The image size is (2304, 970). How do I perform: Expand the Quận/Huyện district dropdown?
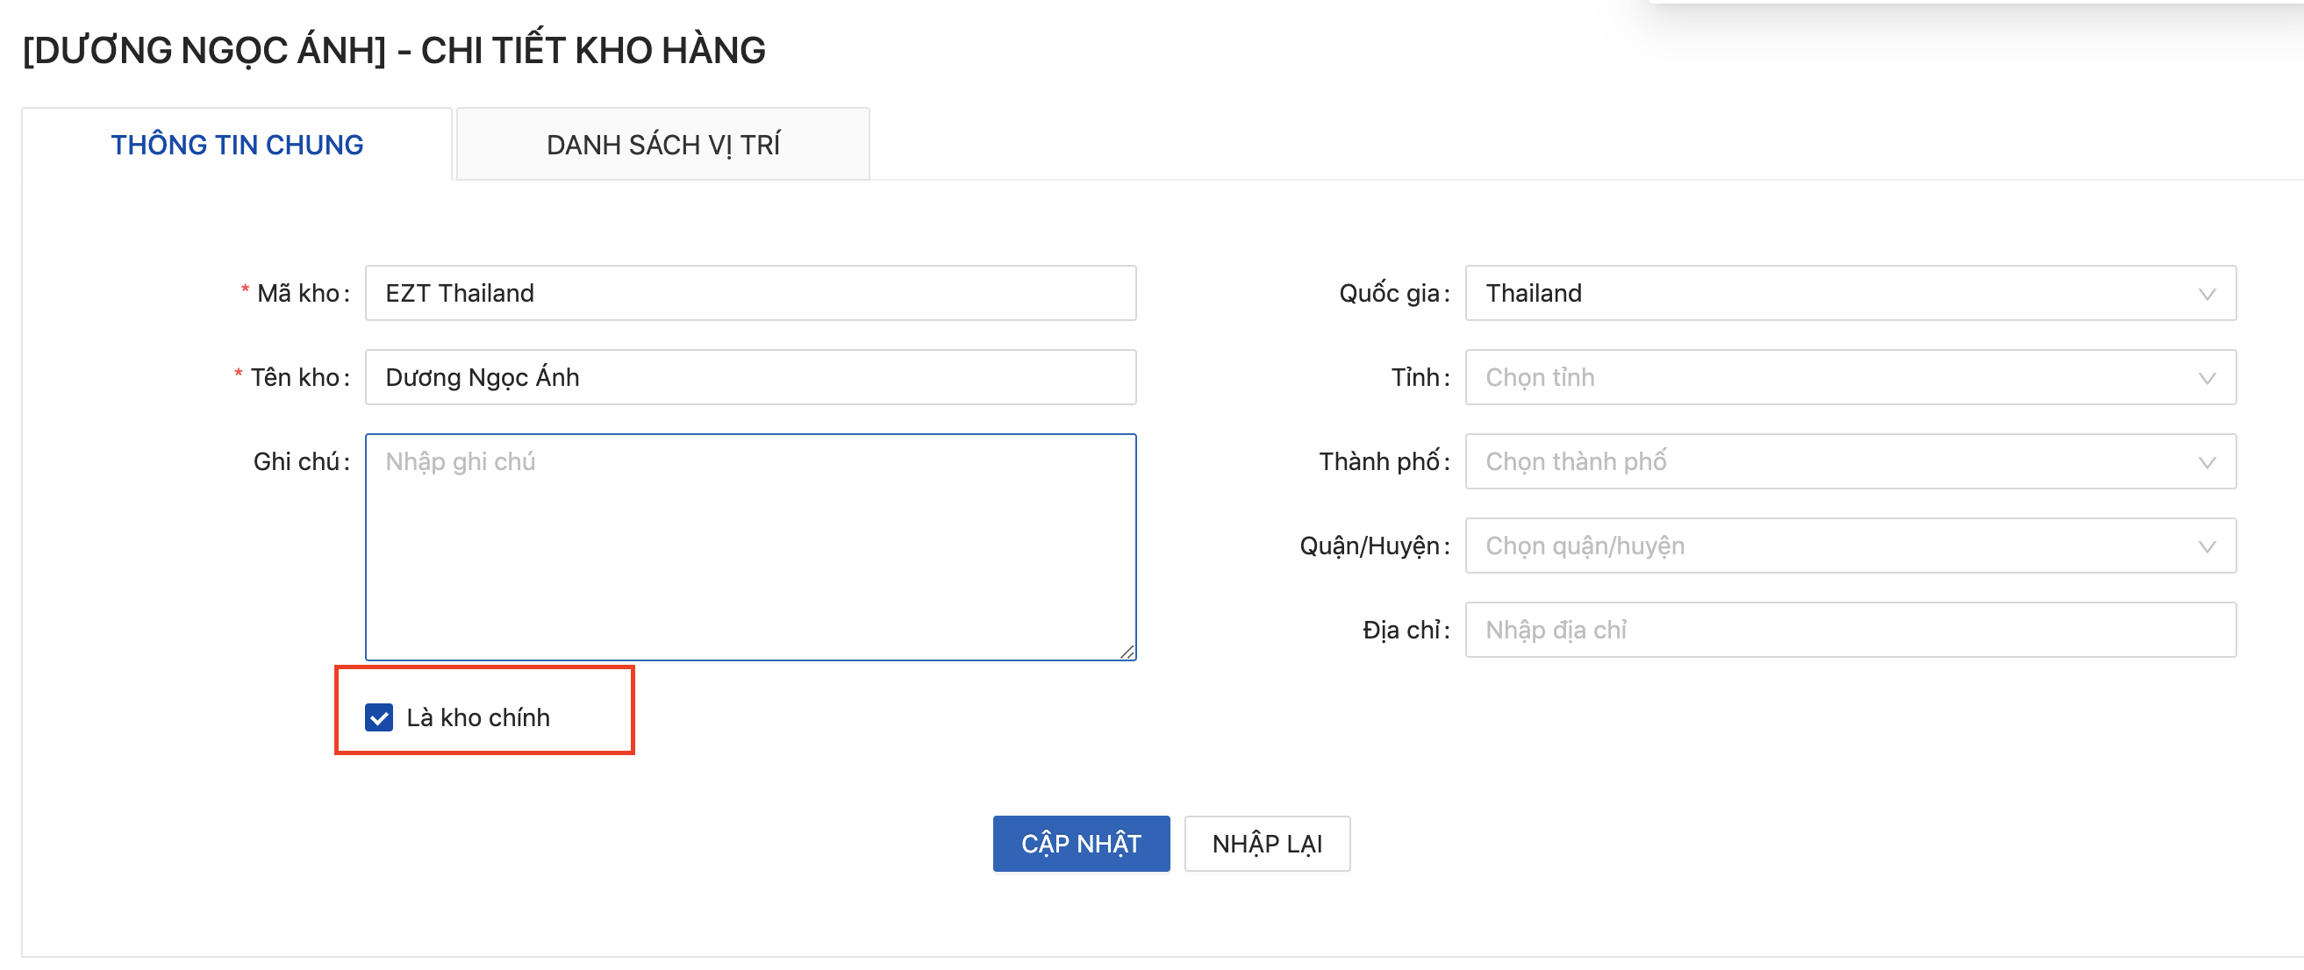point(1840,546)
